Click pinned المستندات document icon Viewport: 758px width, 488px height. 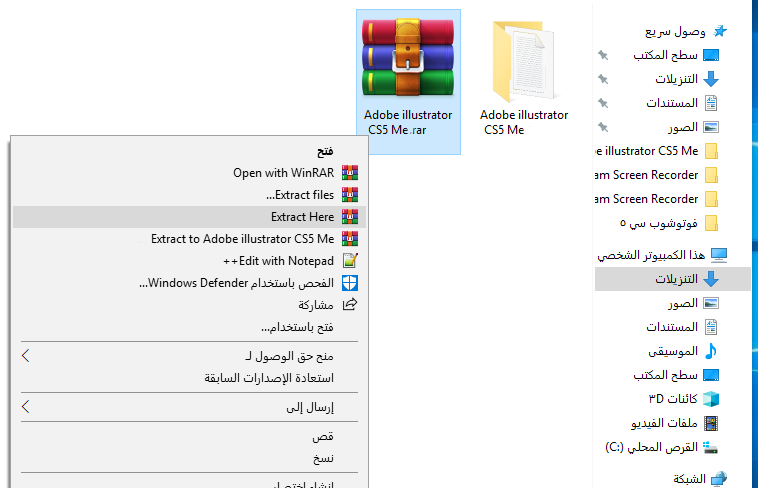pos(711,103)
